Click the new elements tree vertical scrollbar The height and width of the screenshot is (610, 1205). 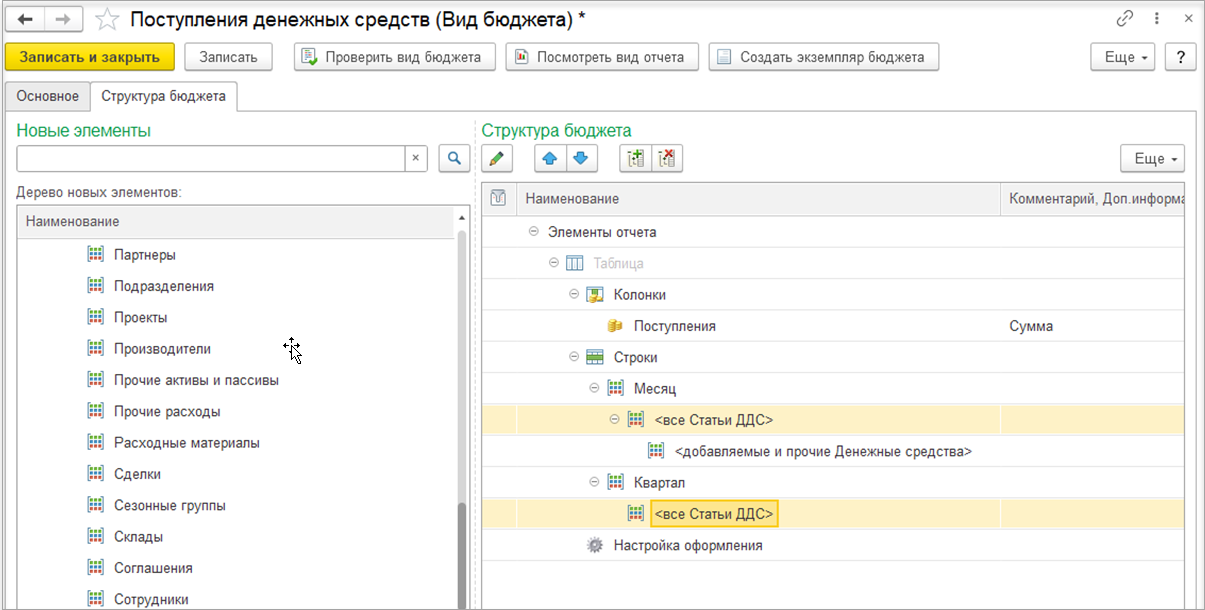coord(462,550)
